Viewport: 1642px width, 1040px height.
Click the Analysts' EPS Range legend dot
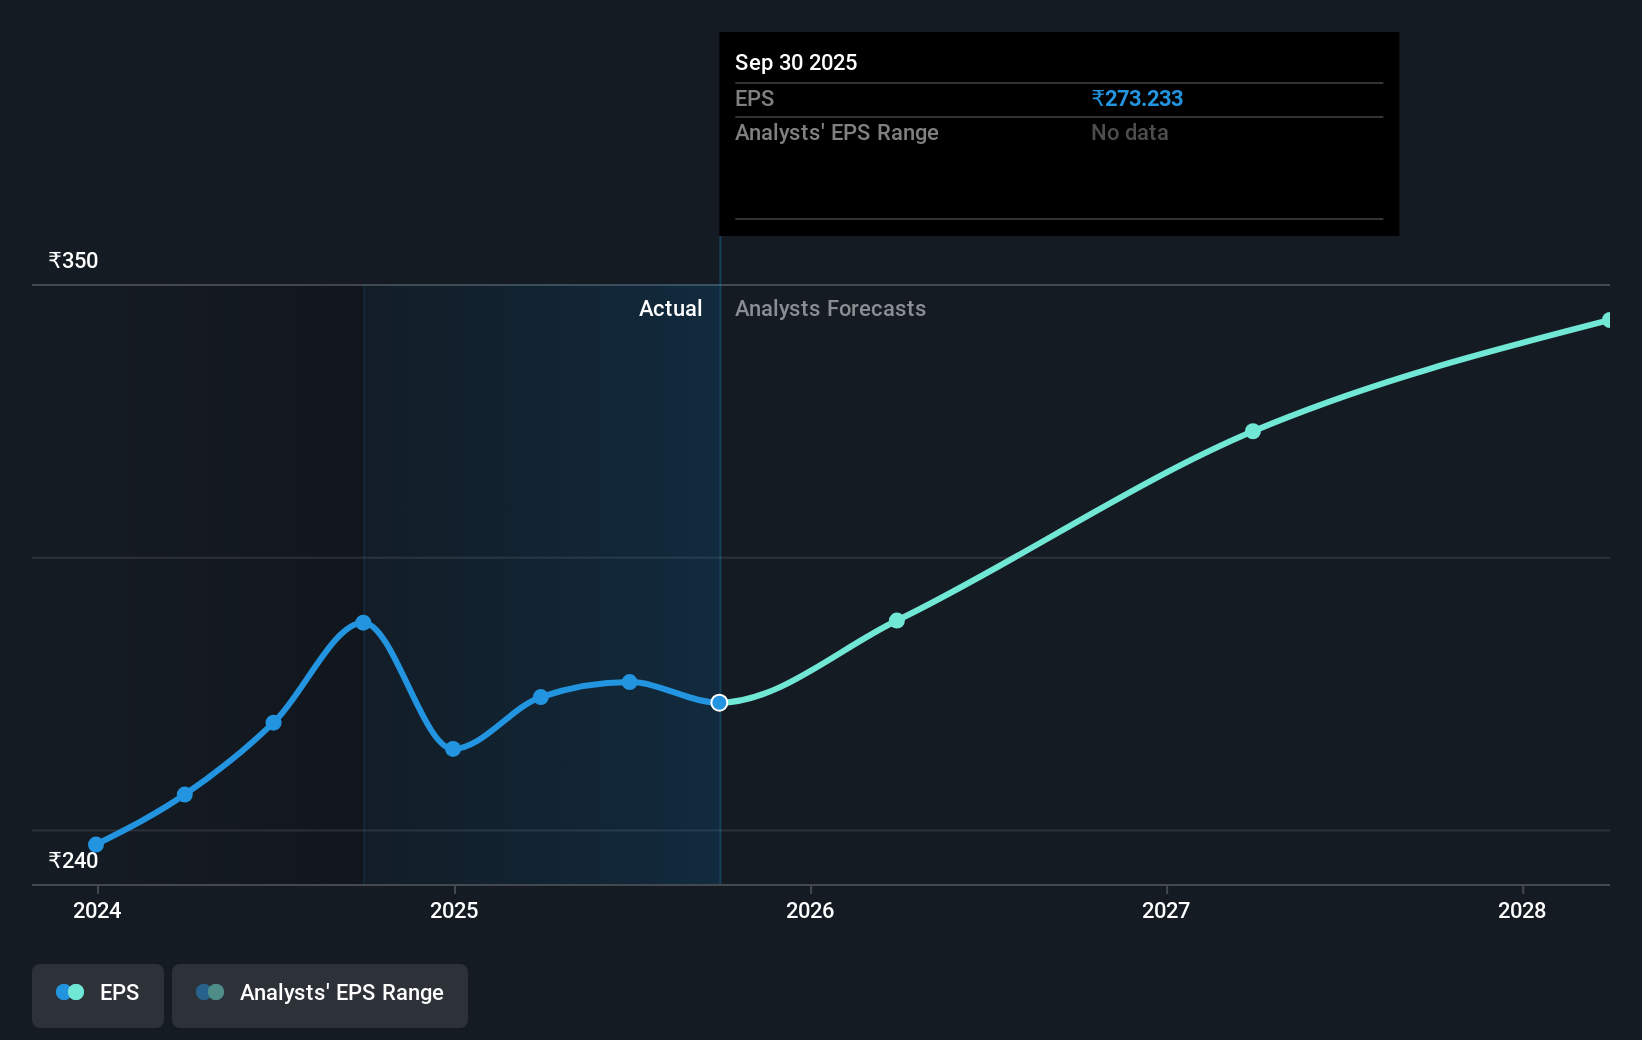(211, 992)
